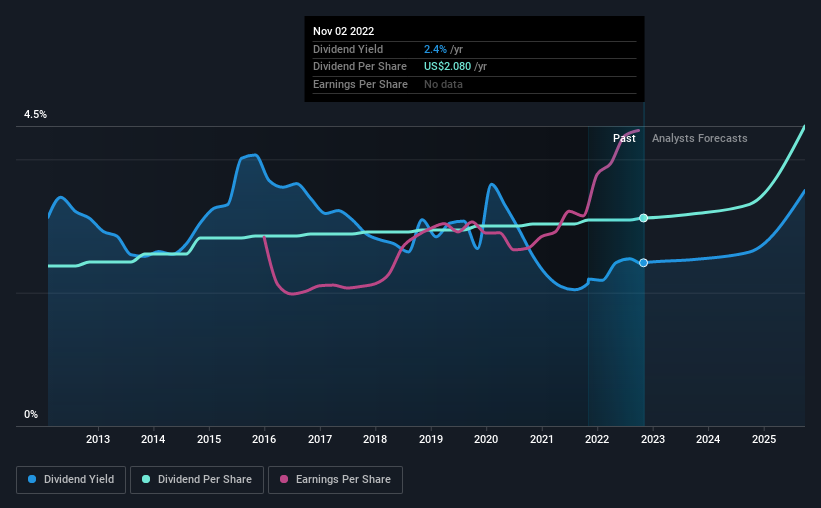Click the tooltip 'Earnings Per Share' row label

click(360, 84)
